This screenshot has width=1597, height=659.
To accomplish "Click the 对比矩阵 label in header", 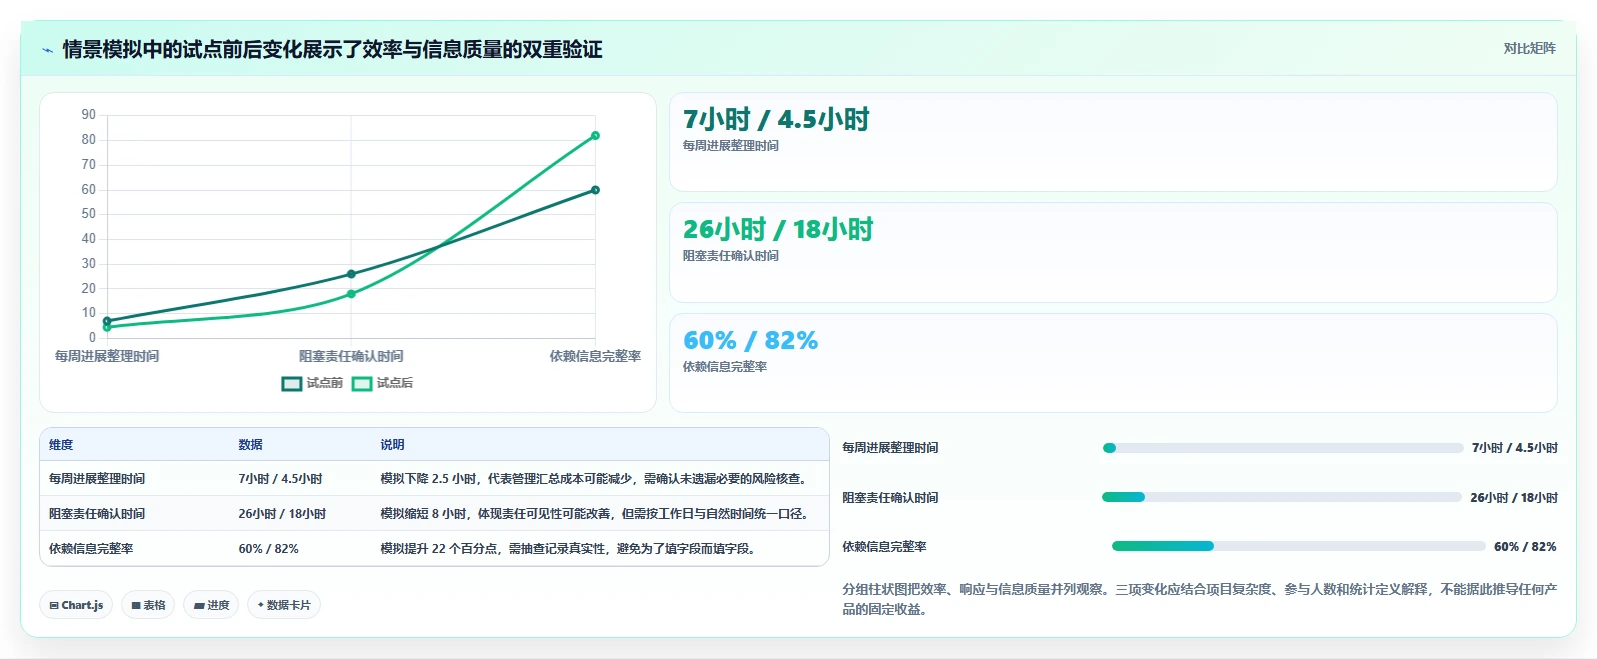I will point(1529,48).
